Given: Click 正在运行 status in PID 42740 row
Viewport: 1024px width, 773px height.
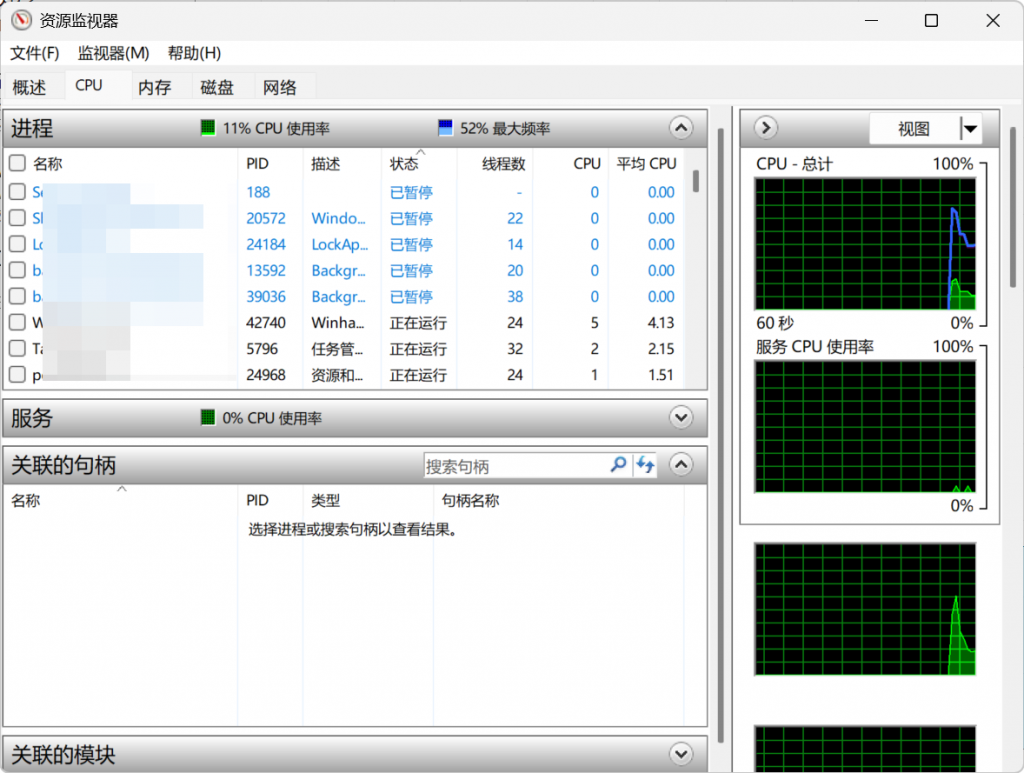Looking at the screenshot, I should coord(418,323).
